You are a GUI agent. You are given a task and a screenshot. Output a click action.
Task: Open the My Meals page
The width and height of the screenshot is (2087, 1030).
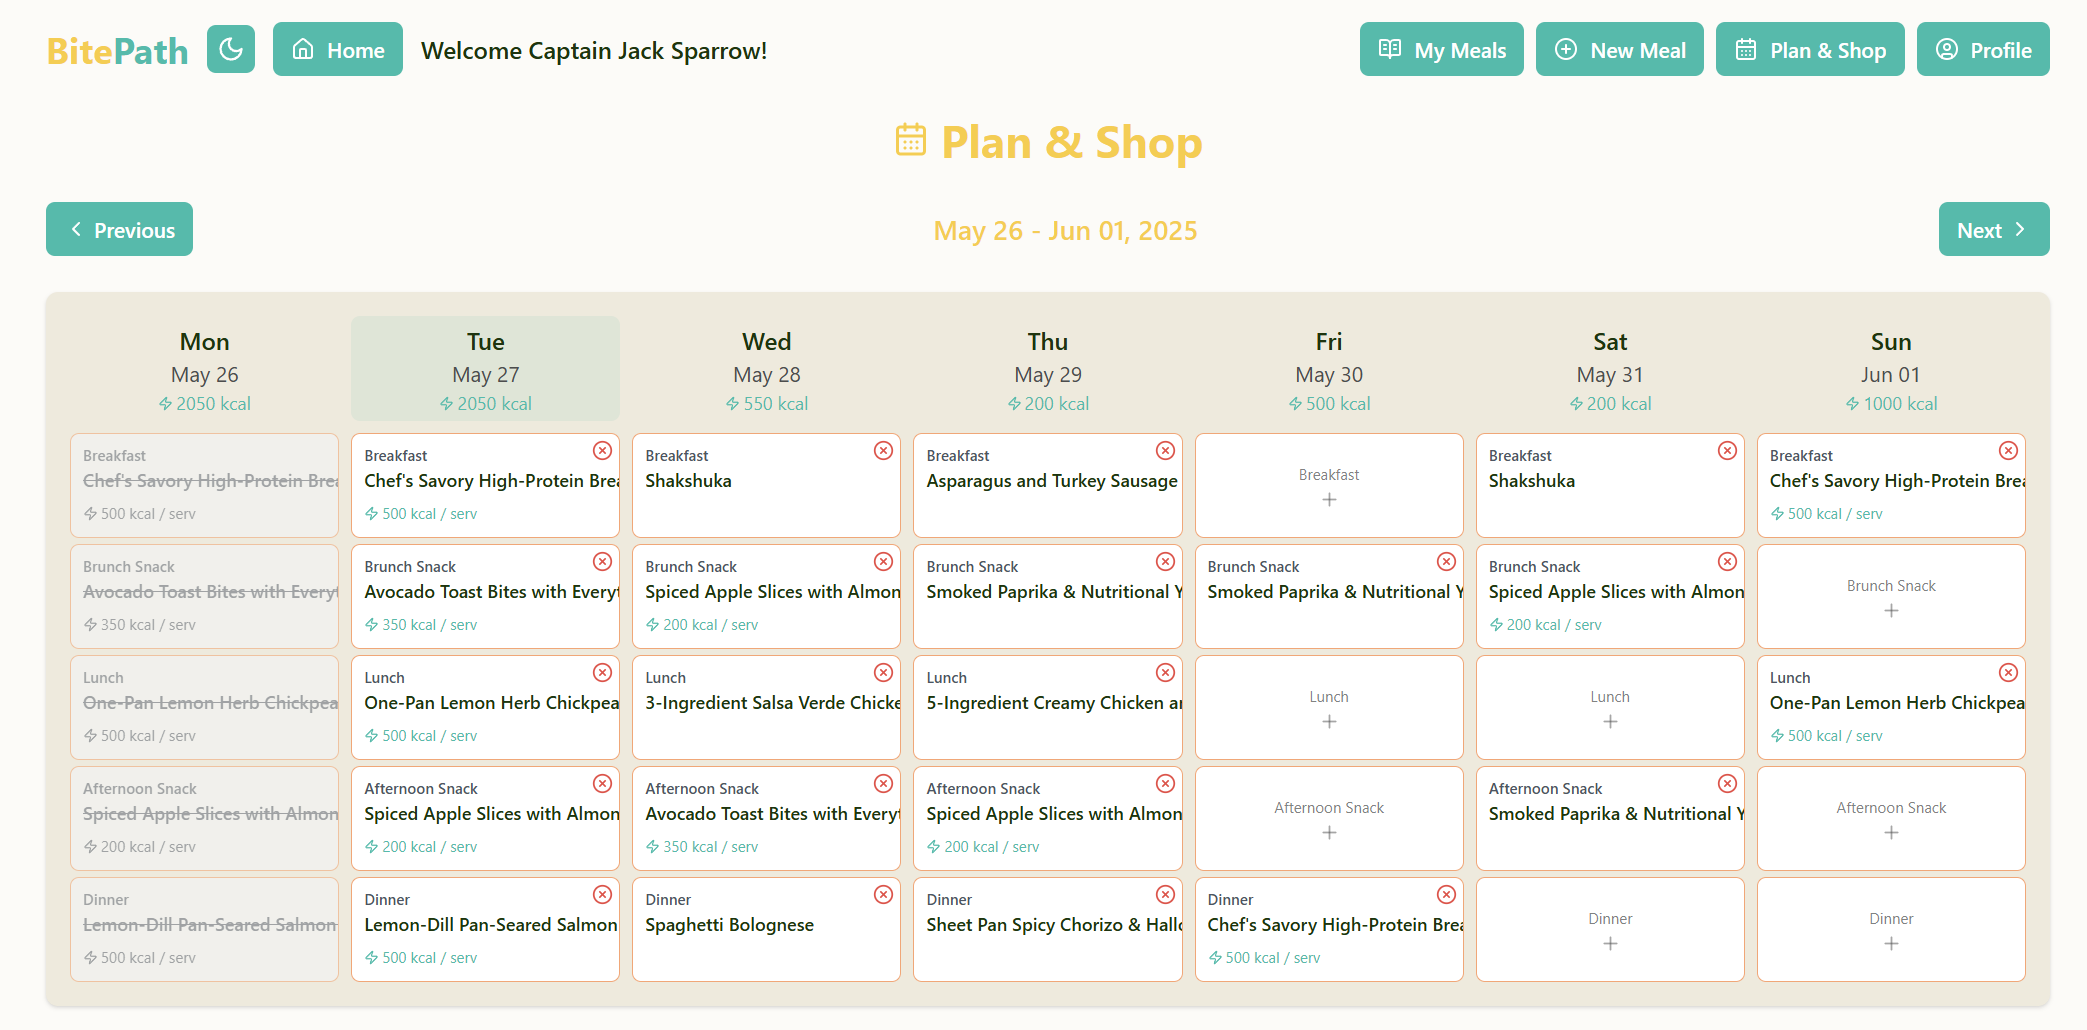(1441, 50)
